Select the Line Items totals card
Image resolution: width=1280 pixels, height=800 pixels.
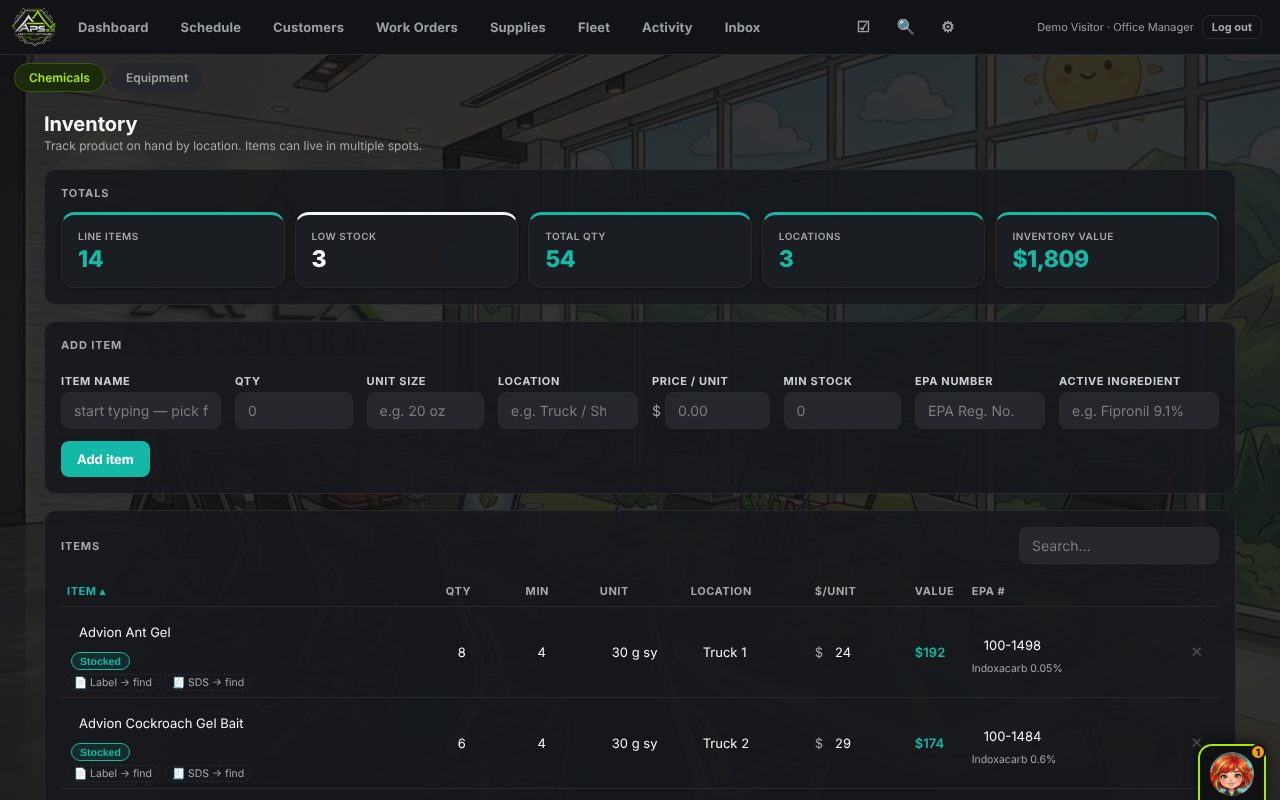tap(173, 250)
